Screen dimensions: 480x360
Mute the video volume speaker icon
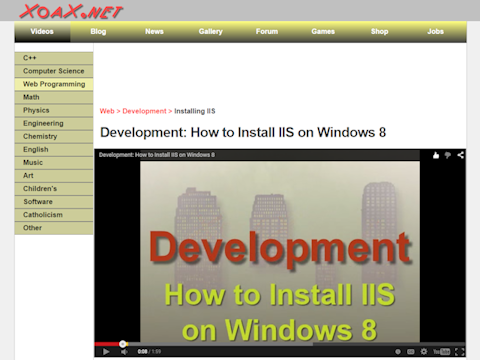tap(124, 352)
